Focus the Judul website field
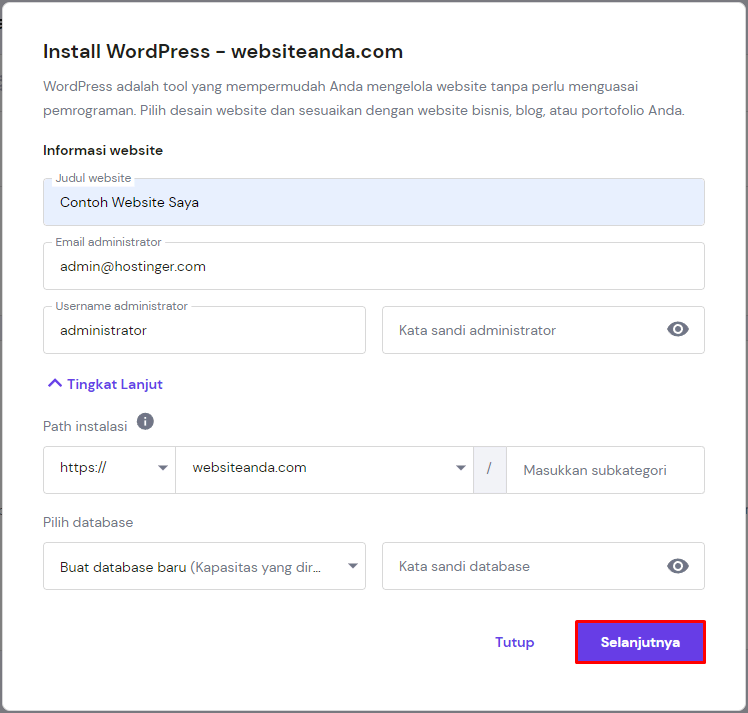This screenshot has width=748, height=713. tap(373, 202)
